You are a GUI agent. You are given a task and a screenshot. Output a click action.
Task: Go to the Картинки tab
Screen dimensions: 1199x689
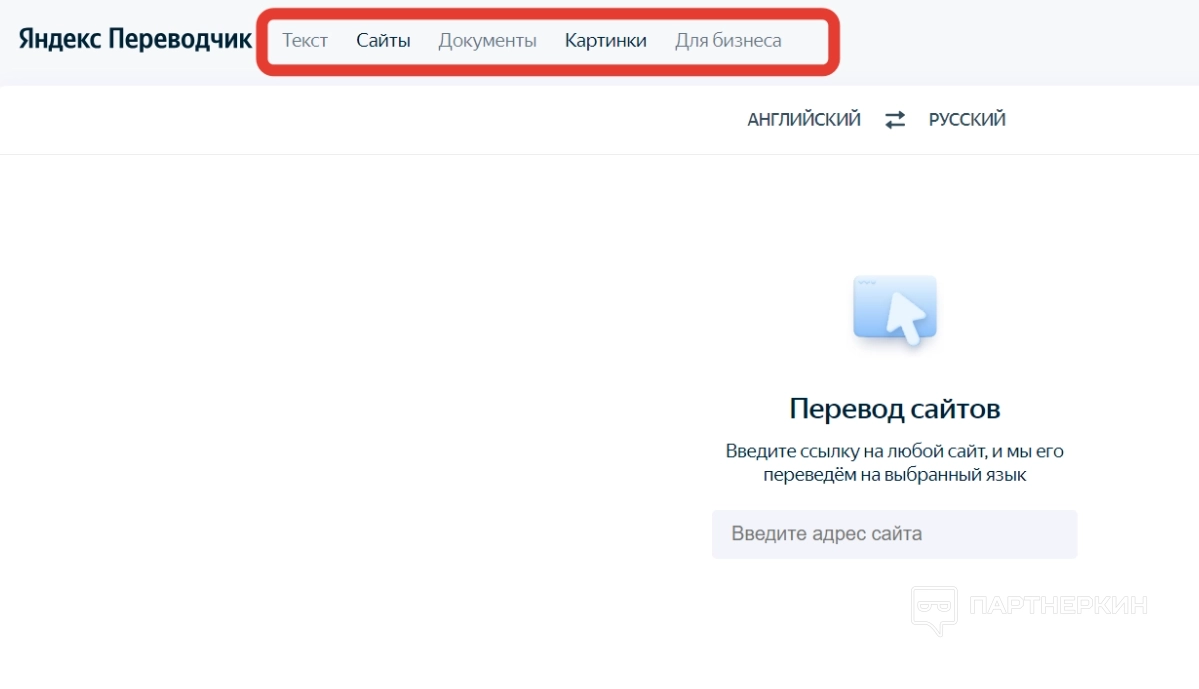606,41
